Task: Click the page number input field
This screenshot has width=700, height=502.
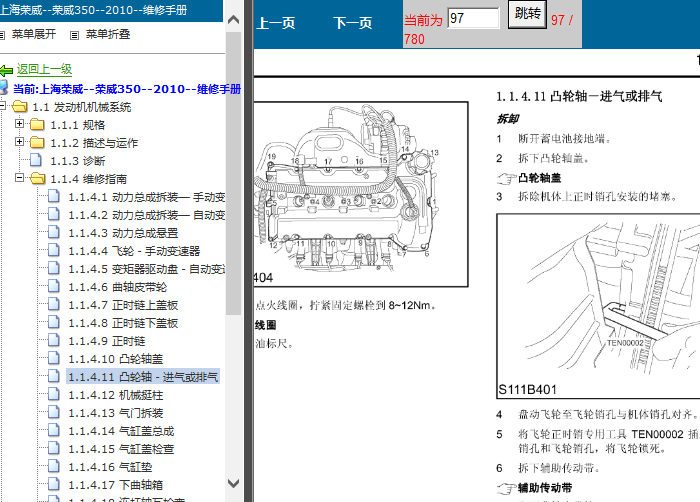Action: click(x=473, y=18)
